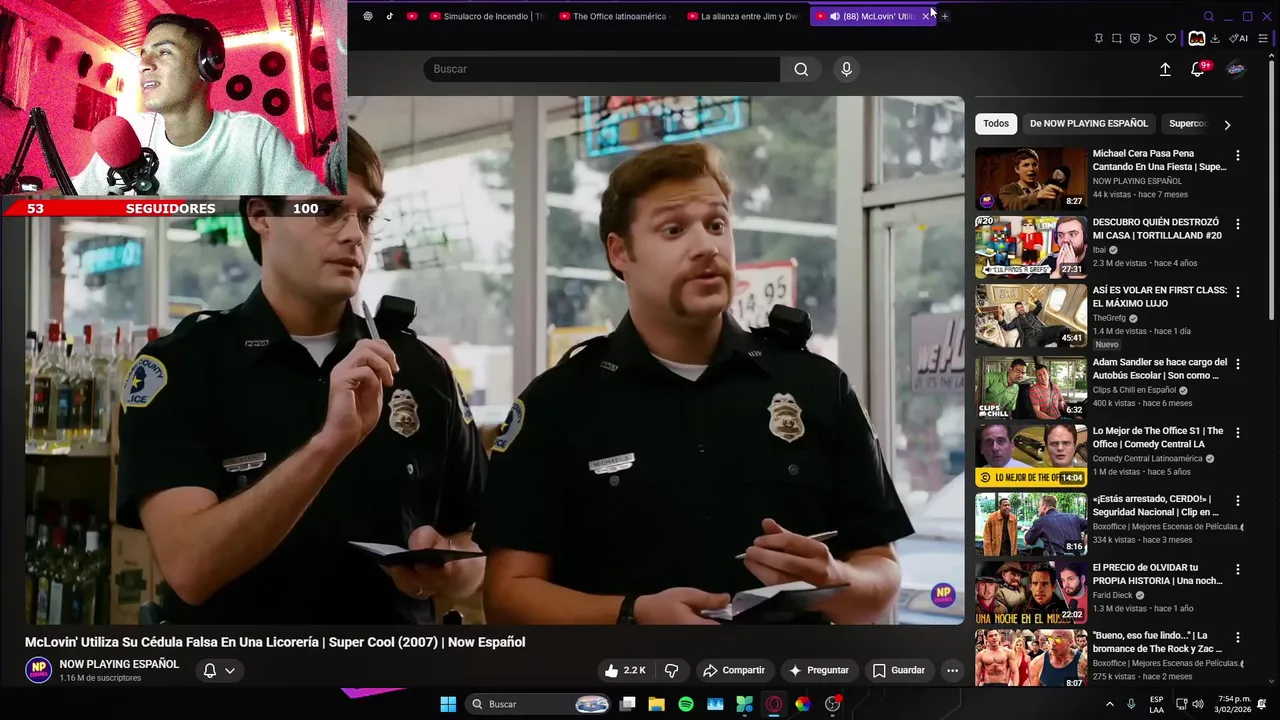Click the Comedy Central Latinoamérica channel name
The height and width of the screenshot is (720, 1280).
[x=1147, y=459]
